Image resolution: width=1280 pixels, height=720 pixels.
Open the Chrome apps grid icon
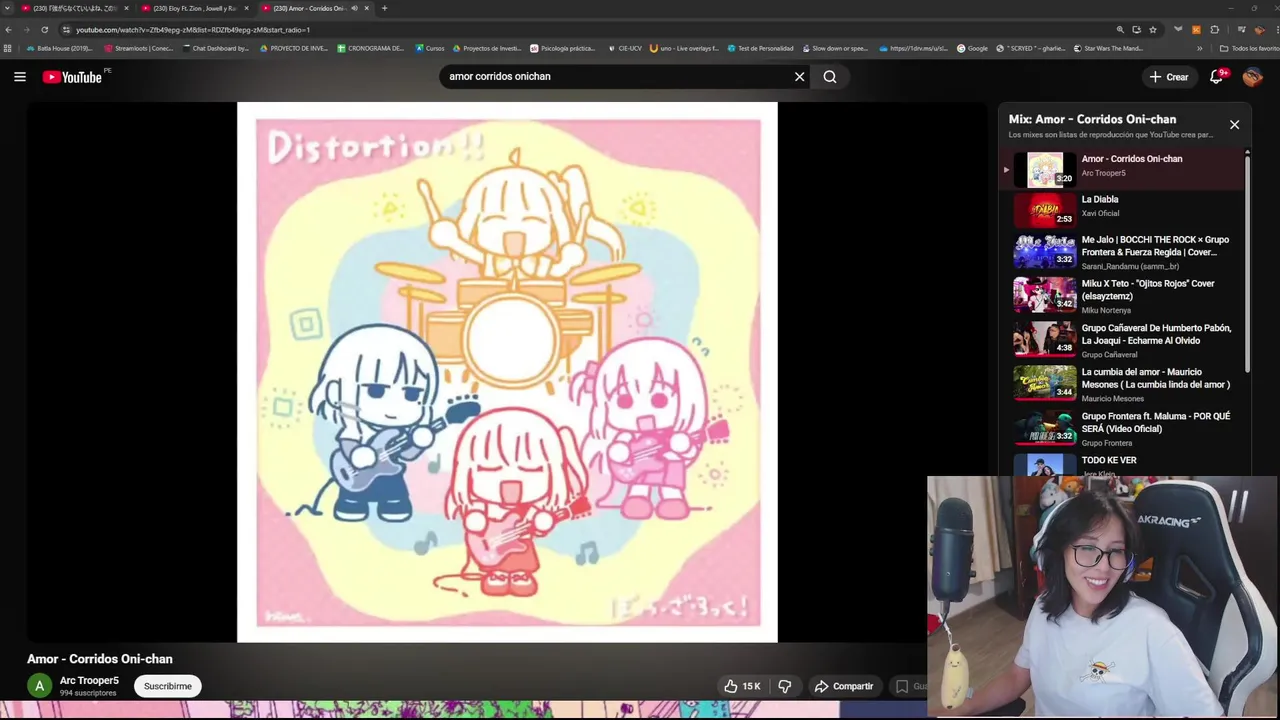tap(8, 48)
